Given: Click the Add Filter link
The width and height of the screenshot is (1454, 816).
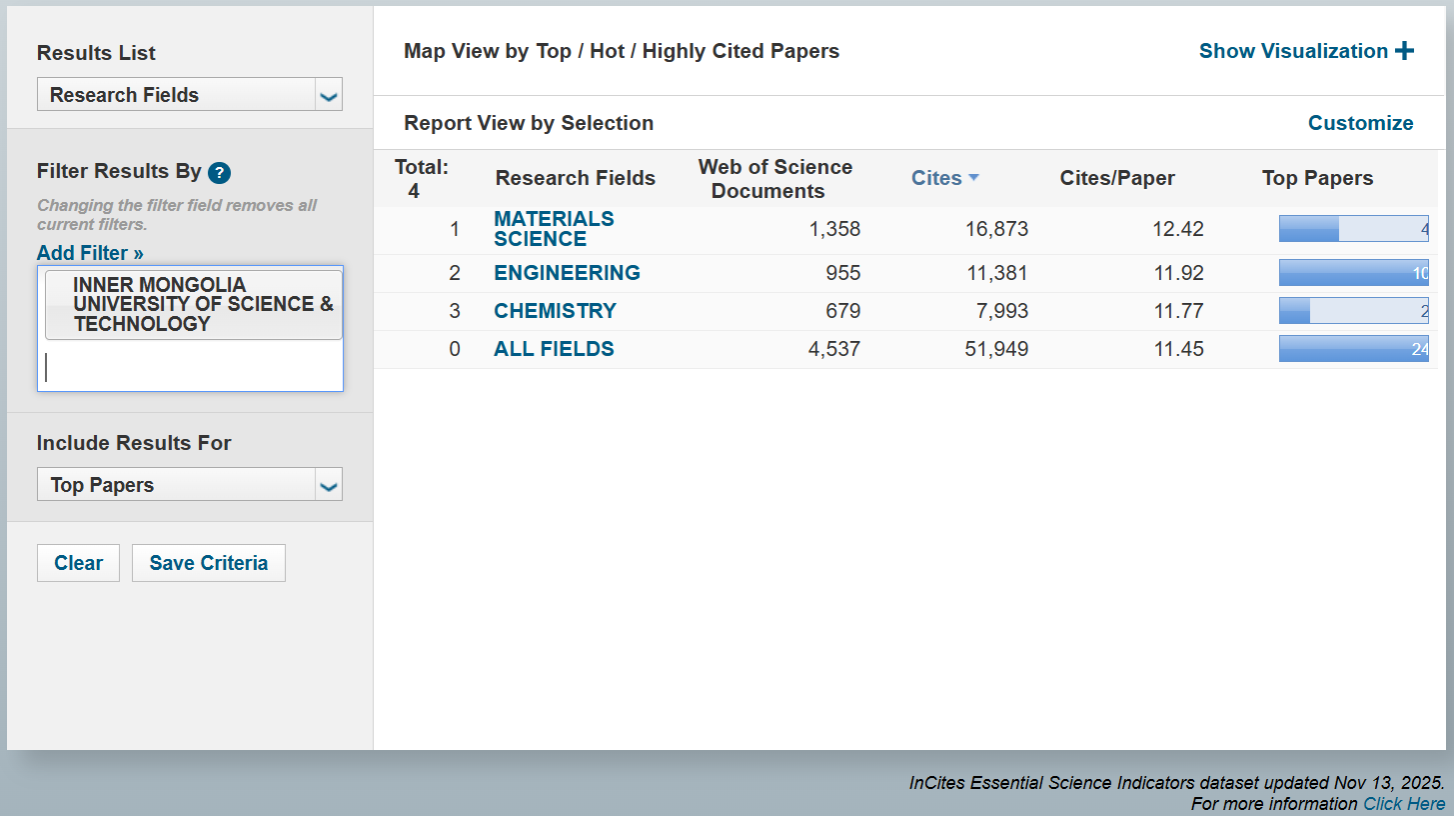Looking at the screenshot, I should coord(90,253).
